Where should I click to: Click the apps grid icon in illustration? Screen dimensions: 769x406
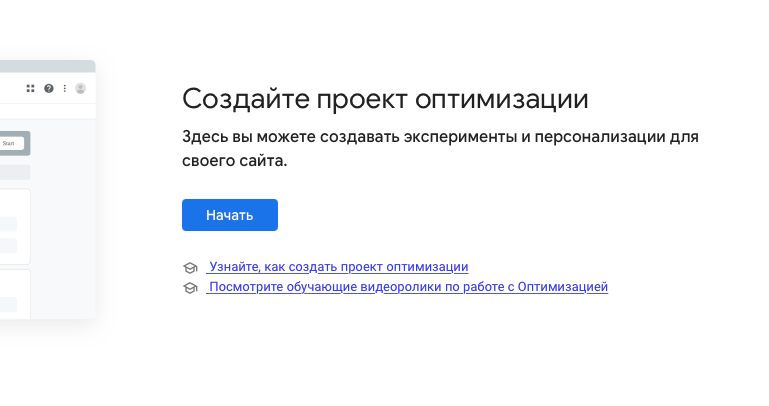pyautogui.click(x=30, y=88)
